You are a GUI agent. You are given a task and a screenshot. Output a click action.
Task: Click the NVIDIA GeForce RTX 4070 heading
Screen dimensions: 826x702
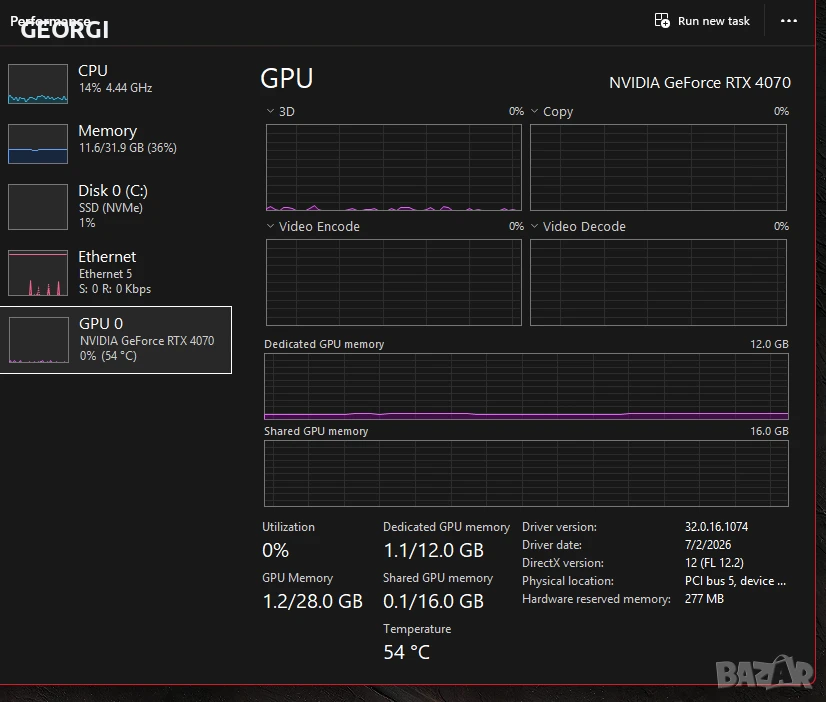pos(700,83)
